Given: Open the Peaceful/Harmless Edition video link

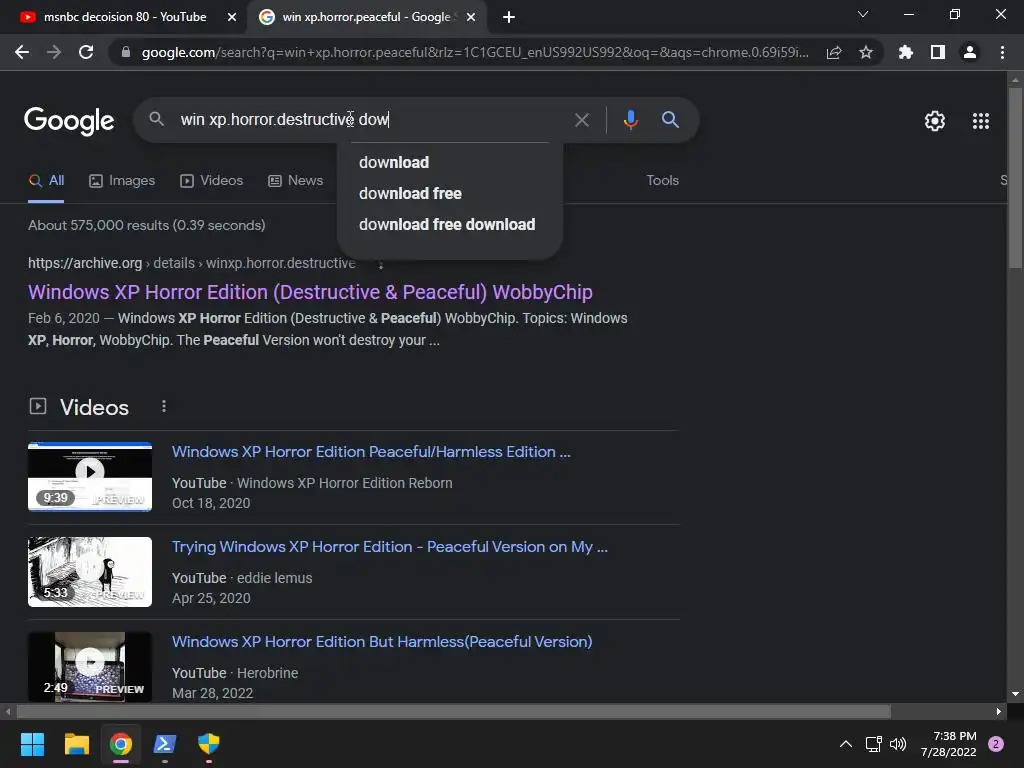Looking at the screenshot, I should 371,452.
